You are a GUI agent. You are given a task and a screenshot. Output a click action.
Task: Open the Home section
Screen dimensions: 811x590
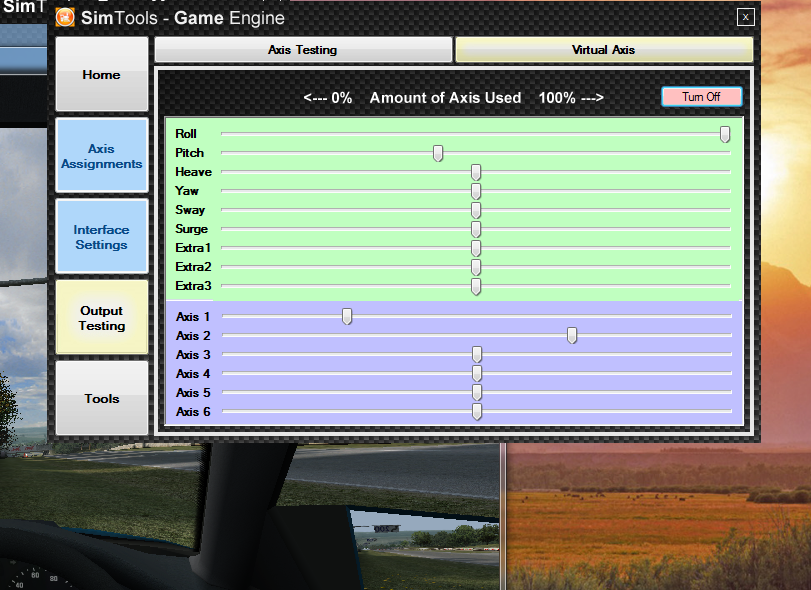102,74
